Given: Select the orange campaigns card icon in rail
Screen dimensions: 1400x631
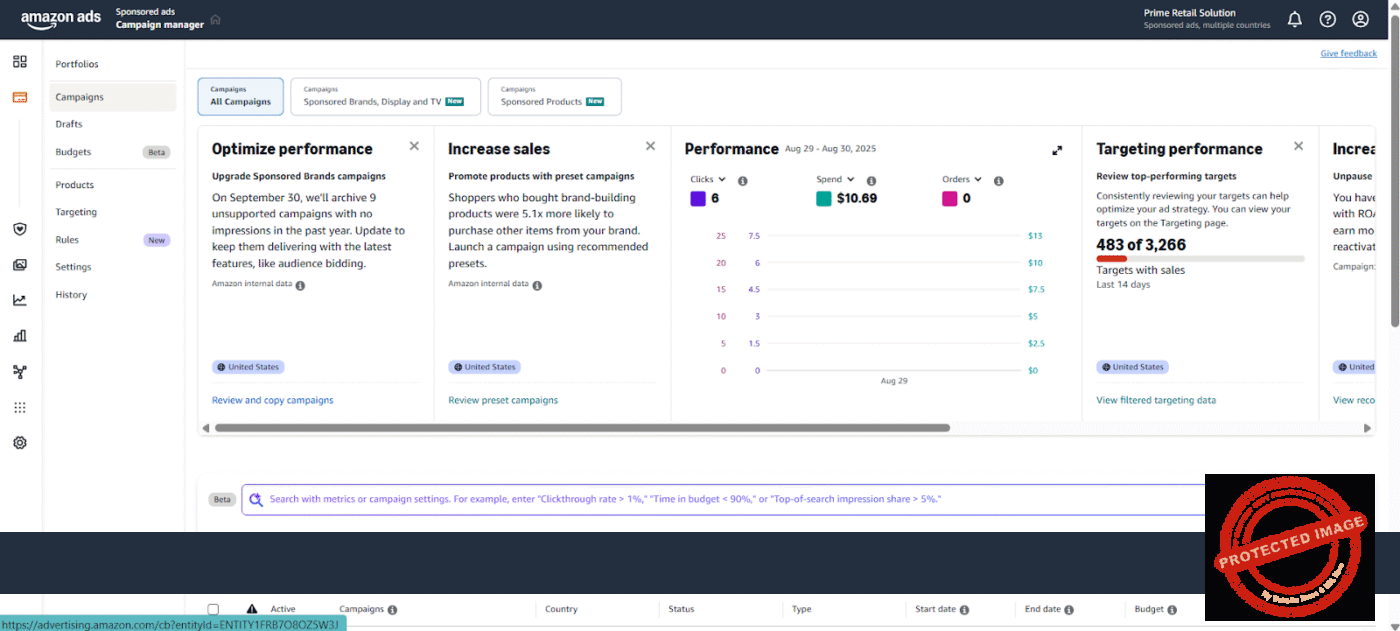Looking at the screenshot, I should [x=20, y=97].
